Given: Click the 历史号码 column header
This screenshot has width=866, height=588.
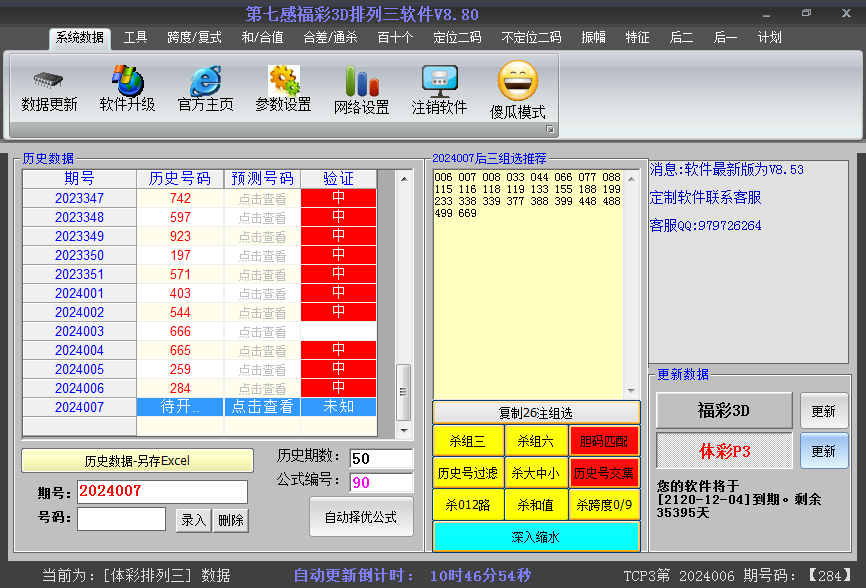Looking at the screenshot, I should pos(180,179).
